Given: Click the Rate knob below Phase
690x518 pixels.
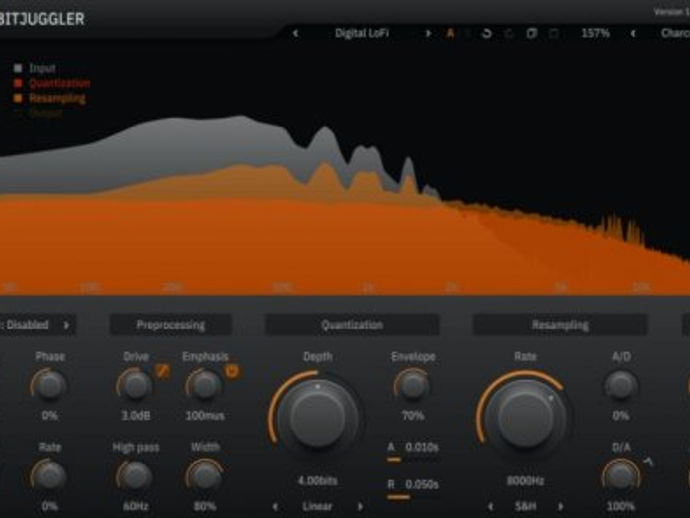Looking at the screenshot, I should click(x=50, y=476).
